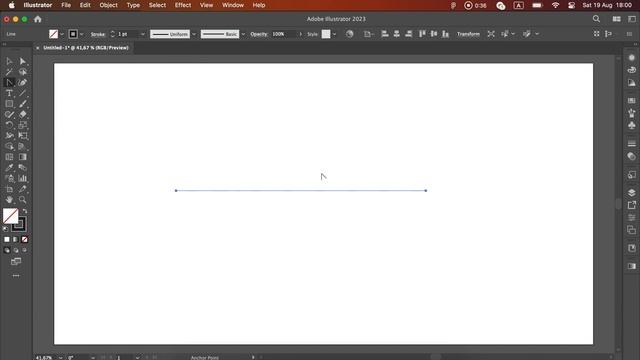640x360 pixels.
Task: Open the Type menu
Action: 133,5
